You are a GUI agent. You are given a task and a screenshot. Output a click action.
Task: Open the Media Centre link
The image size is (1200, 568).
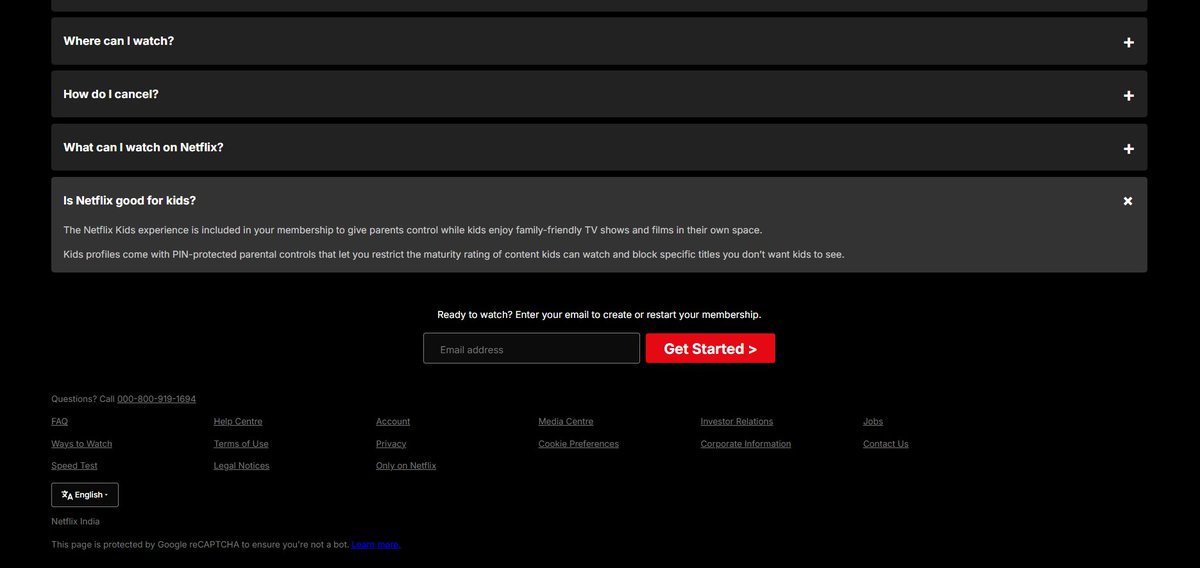click(x=566, y=422)
